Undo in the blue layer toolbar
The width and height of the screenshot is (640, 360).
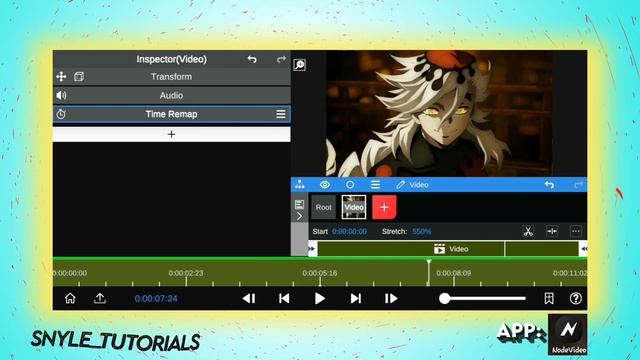click(549, 185)
